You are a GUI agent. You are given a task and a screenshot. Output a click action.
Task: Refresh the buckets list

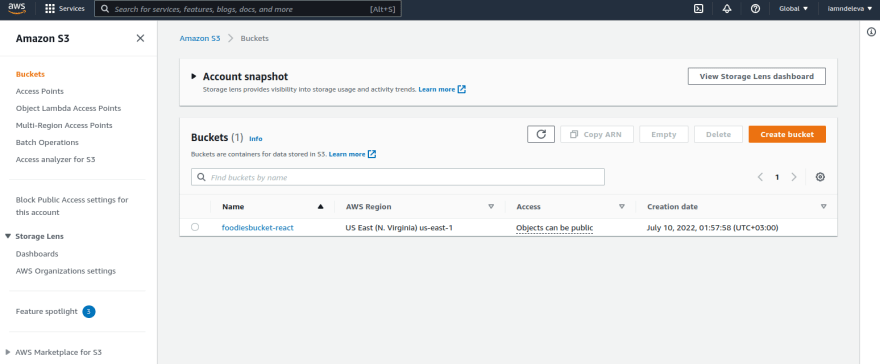[541, 135]
